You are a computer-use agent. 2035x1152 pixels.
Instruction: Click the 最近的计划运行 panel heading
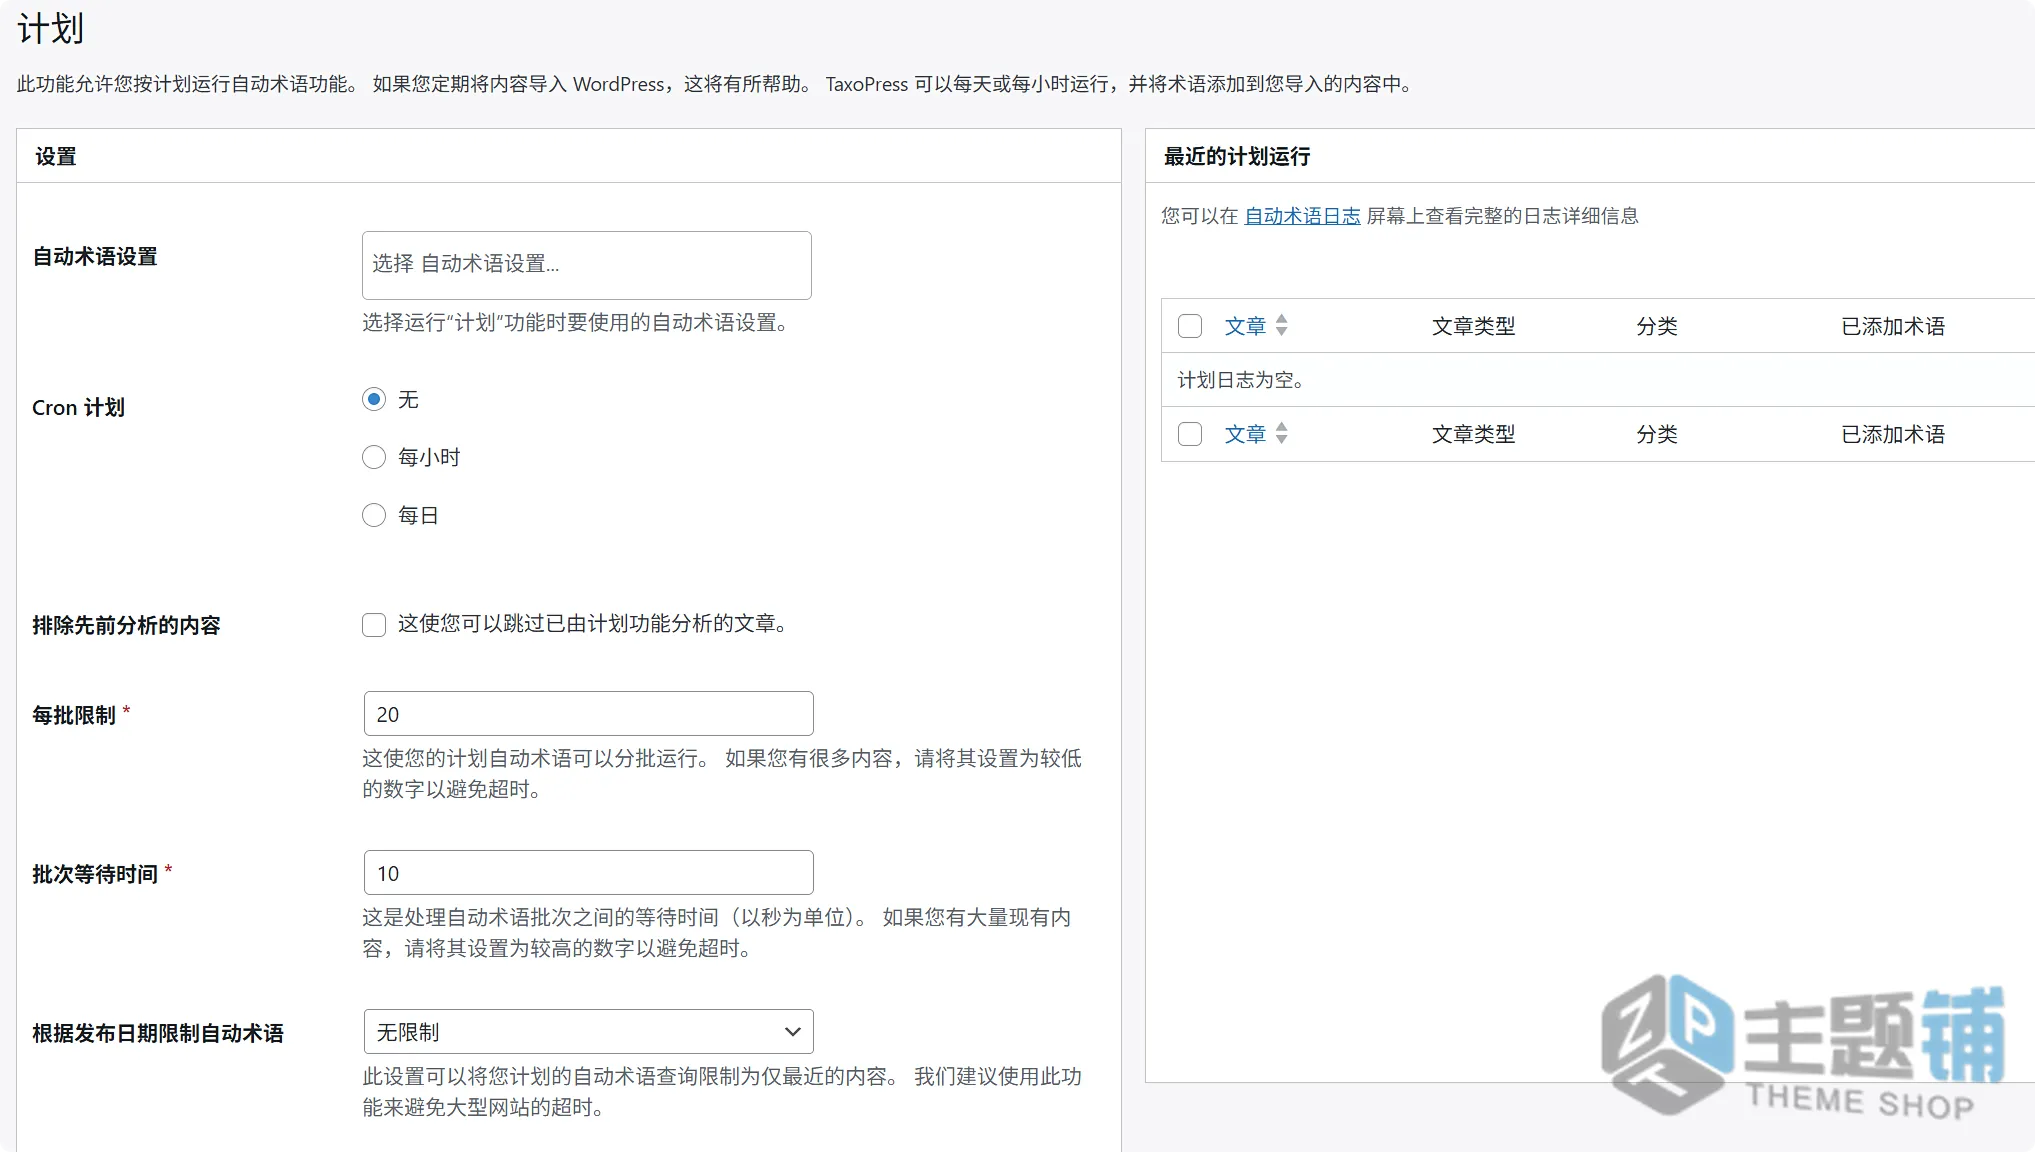click(x=1237, y=157)
